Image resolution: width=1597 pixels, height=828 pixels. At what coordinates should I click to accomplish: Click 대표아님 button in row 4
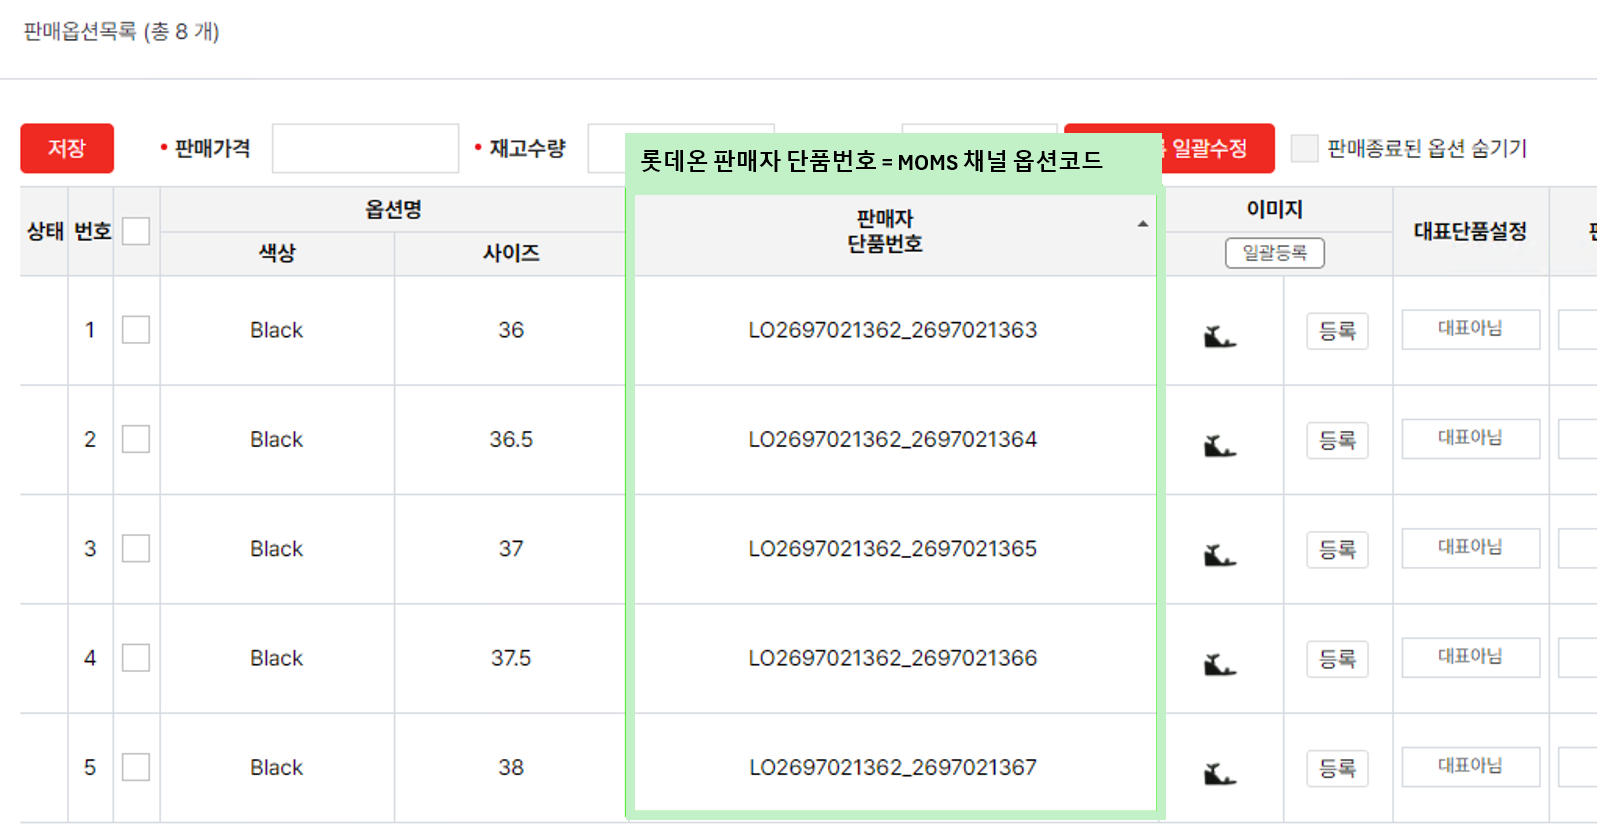pos(1471,657)
